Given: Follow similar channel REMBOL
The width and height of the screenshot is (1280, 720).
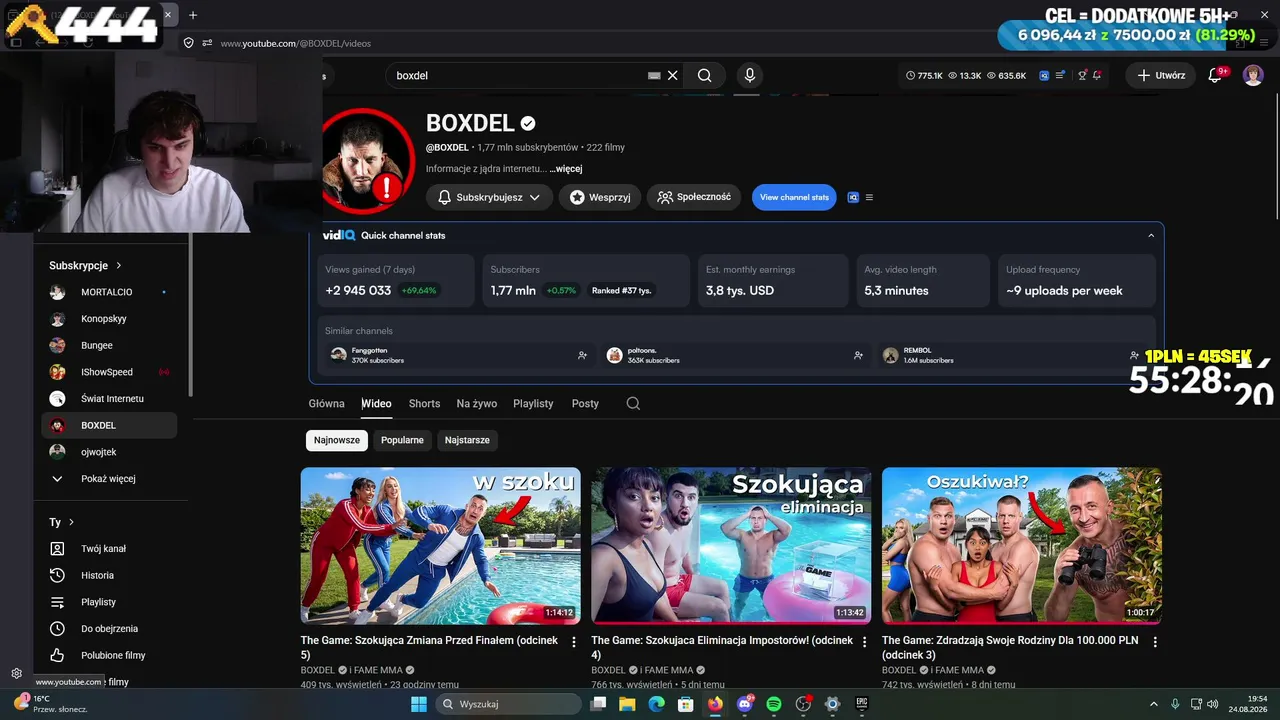Looking at the screenshot, I should pos(1134,355).
